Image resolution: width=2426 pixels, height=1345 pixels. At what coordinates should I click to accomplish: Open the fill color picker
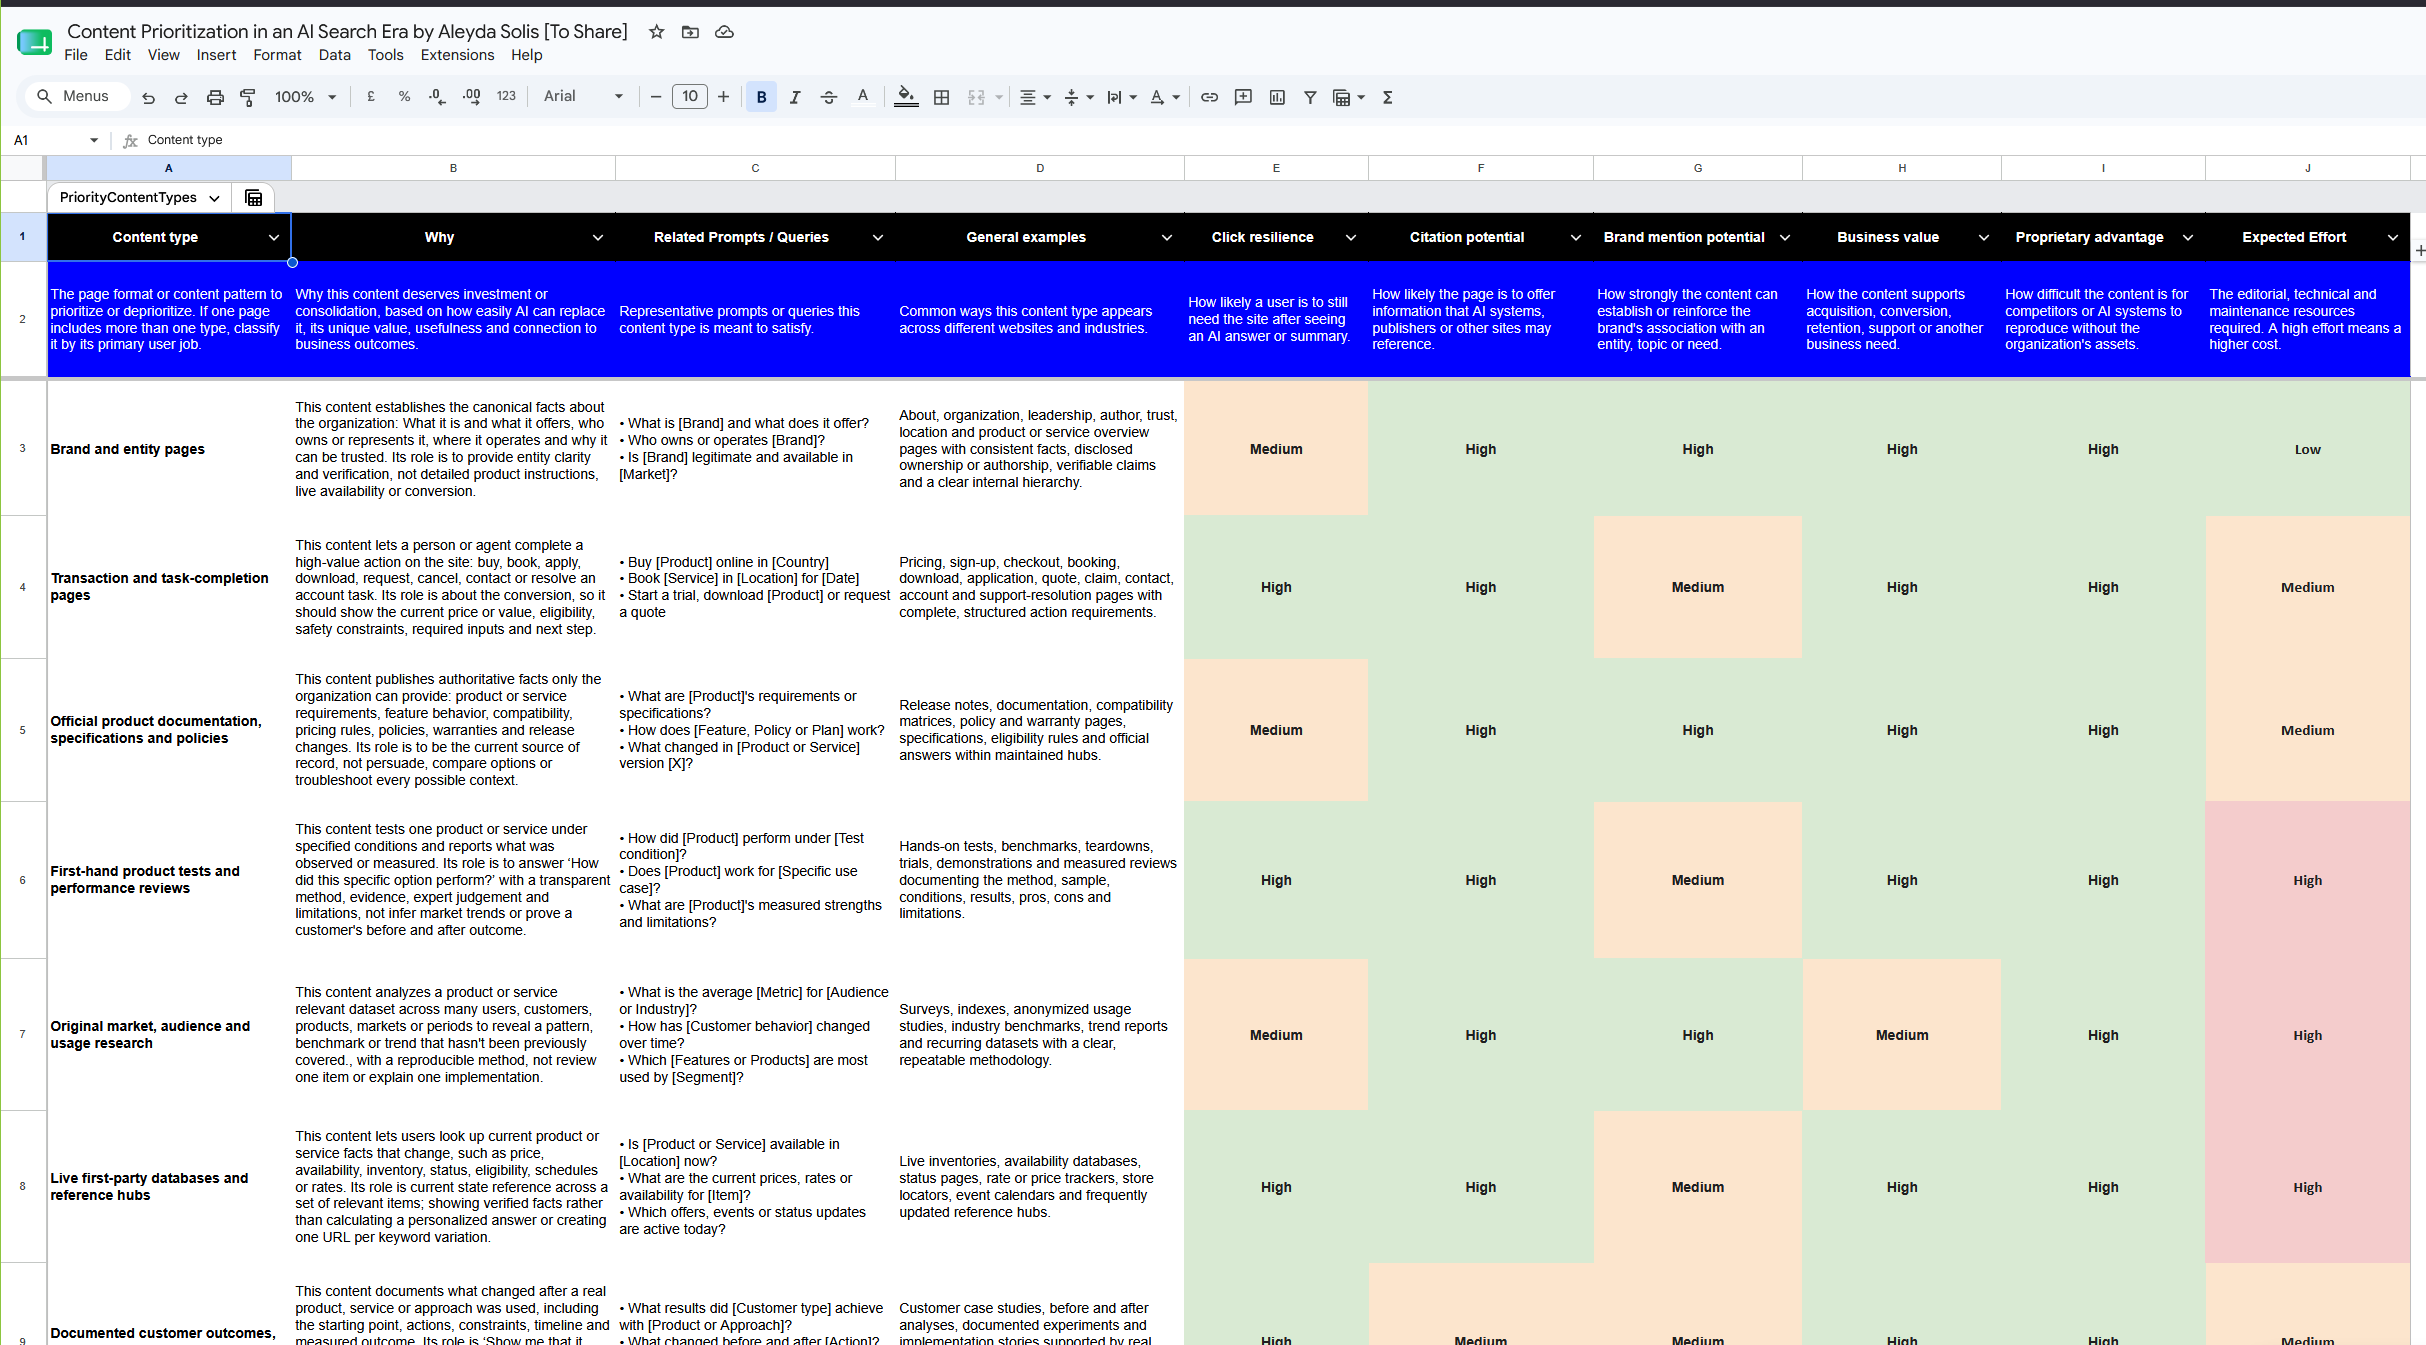tap(906, 97)
